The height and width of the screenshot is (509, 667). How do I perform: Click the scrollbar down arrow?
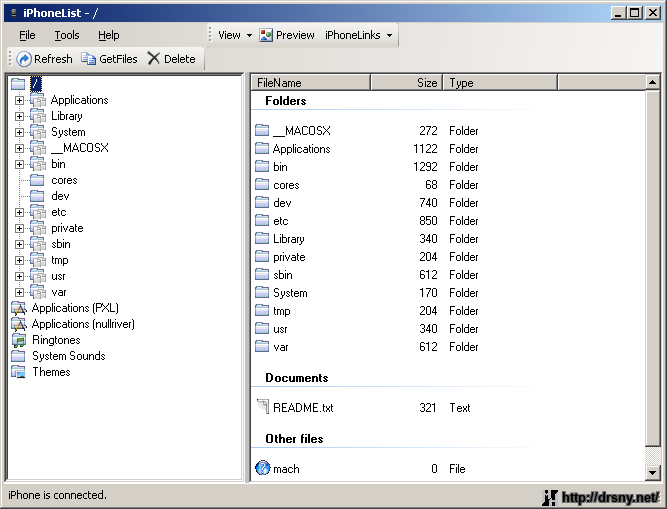(x=652, y=472)
